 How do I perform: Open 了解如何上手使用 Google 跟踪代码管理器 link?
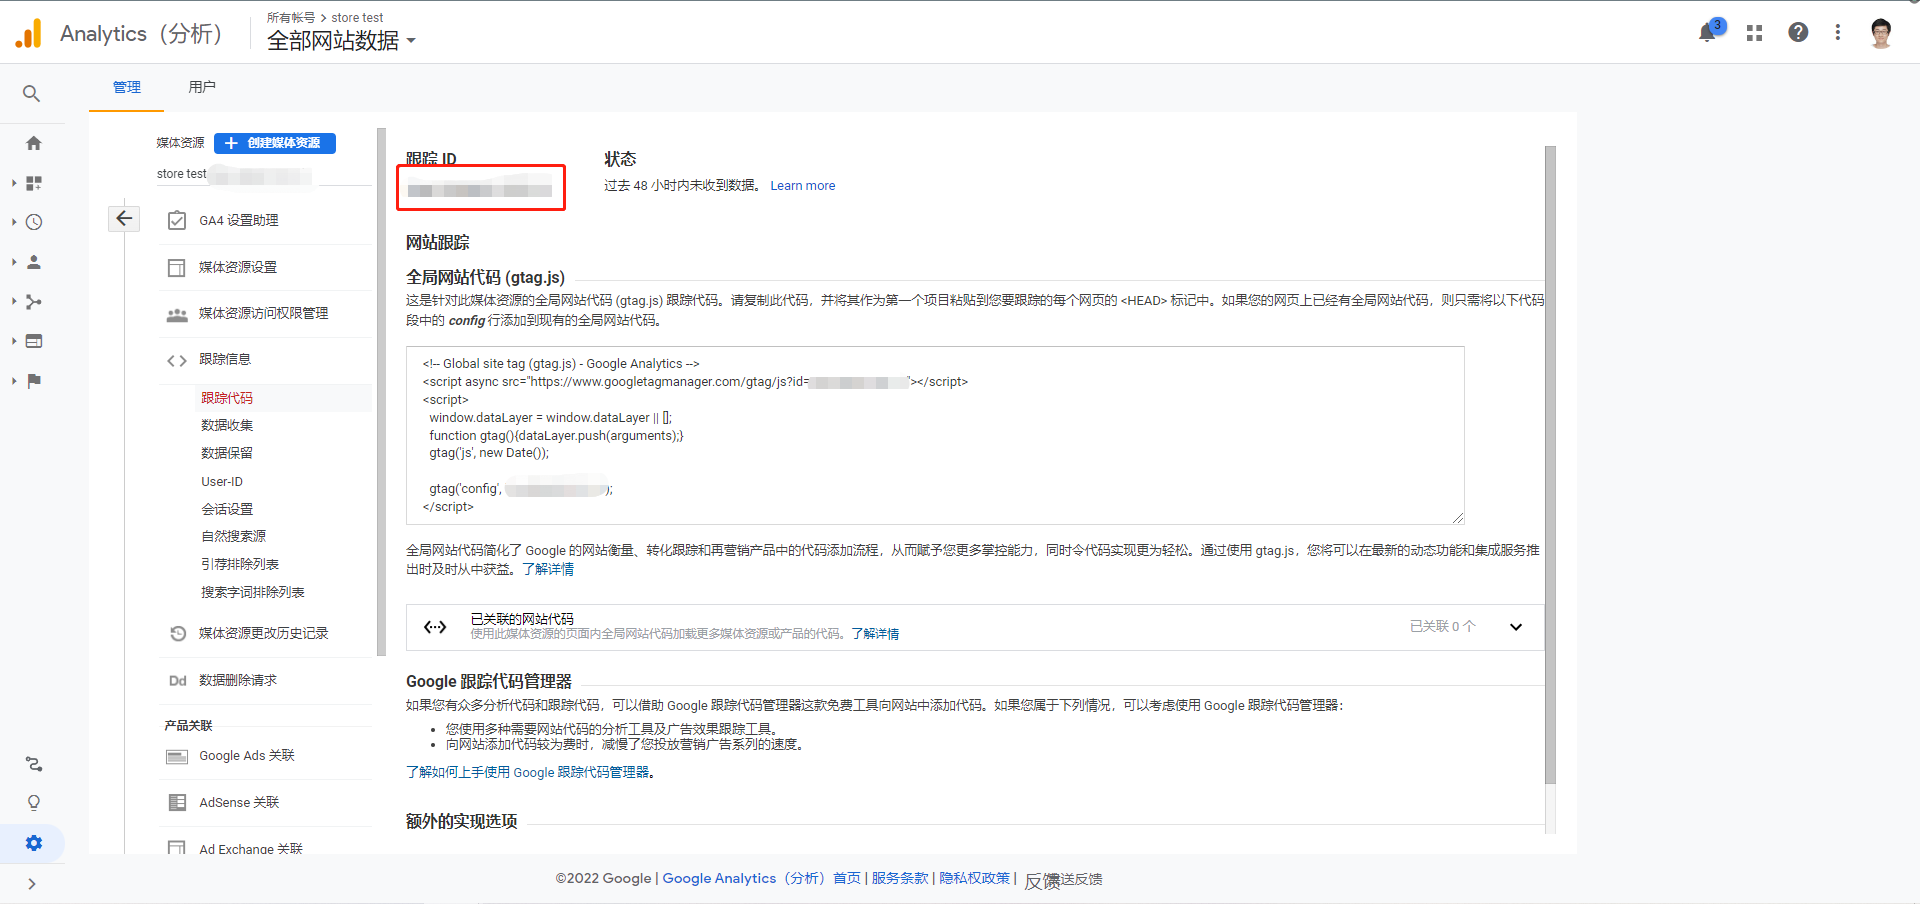tap(528, 772)
